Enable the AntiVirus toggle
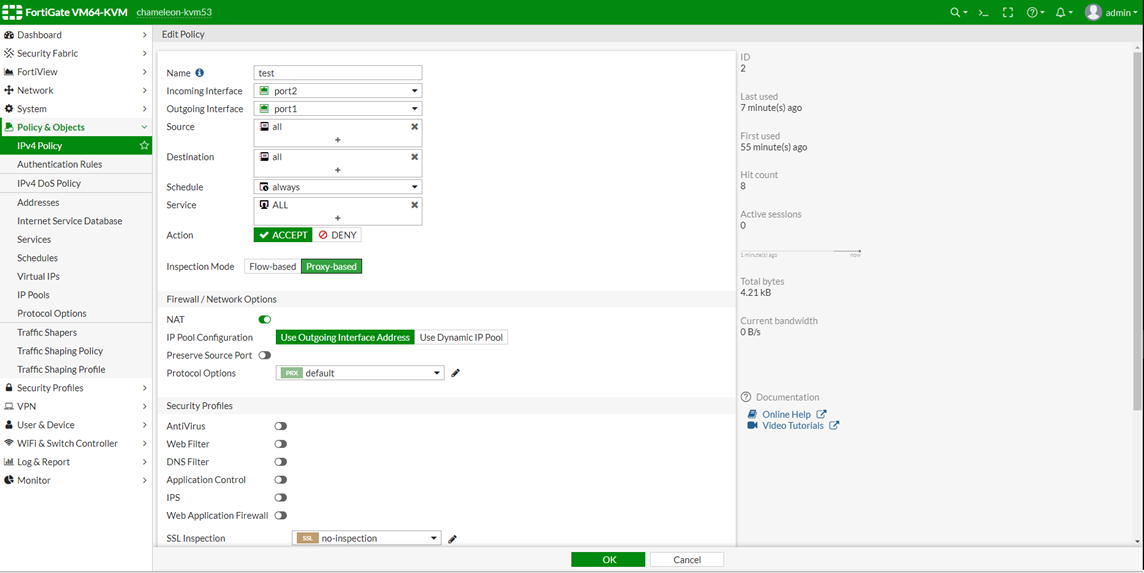 pyautogui.click(x=280, y=426)
